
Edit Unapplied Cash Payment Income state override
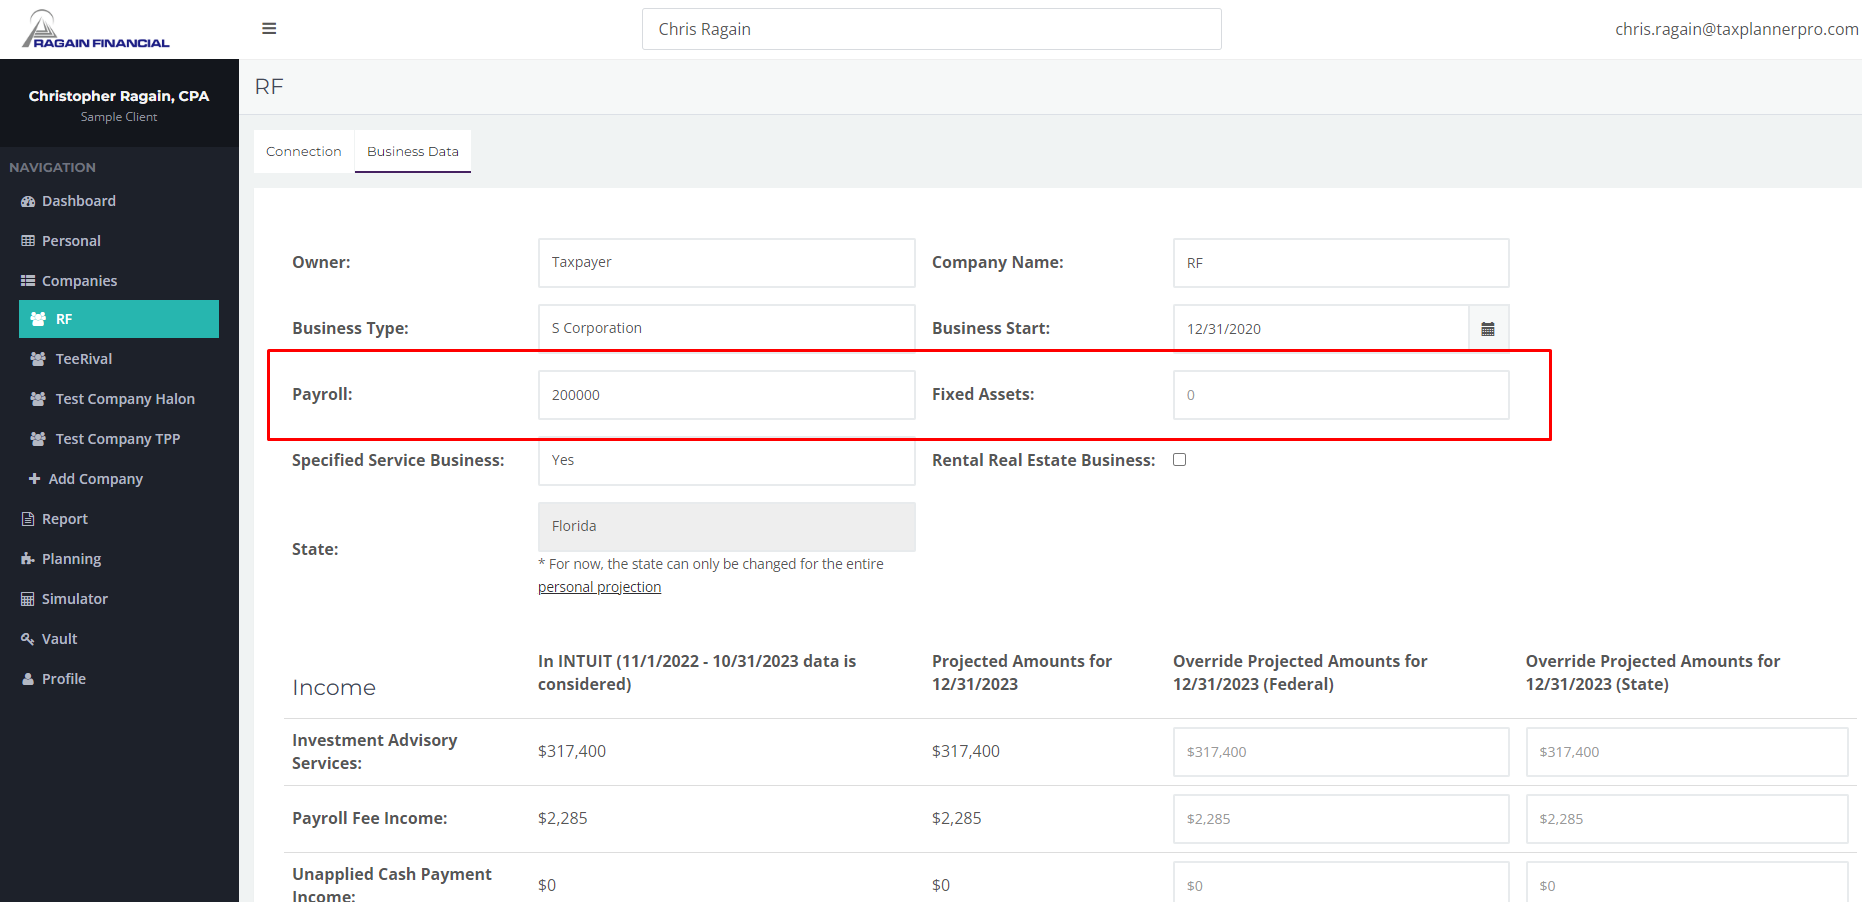point(1687,884)
